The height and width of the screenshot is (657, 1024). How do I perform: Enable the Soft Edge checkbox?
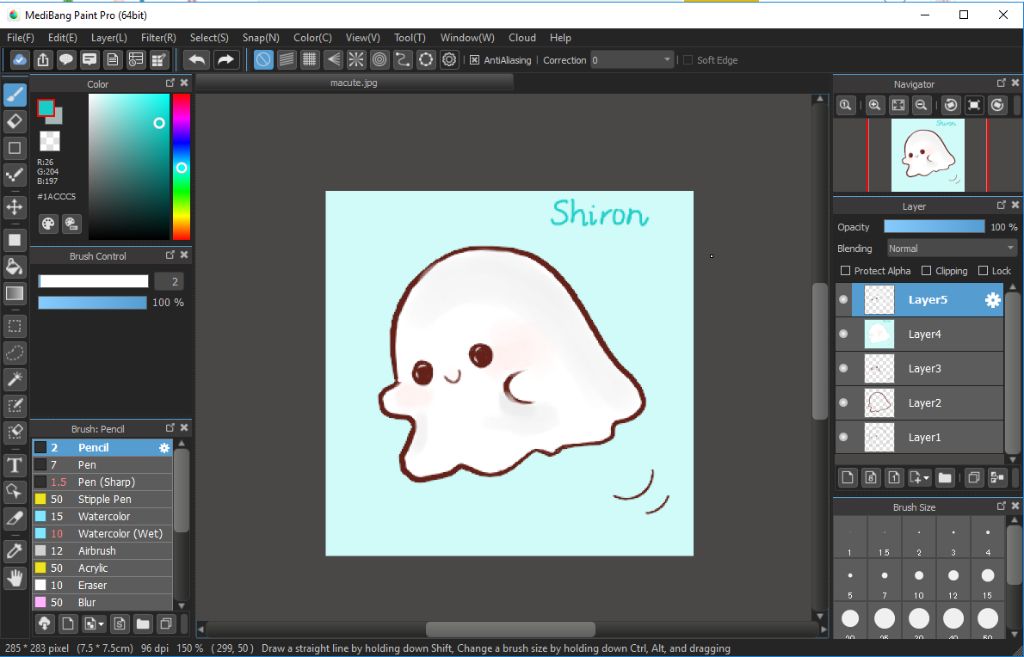(x=688, y=60)
